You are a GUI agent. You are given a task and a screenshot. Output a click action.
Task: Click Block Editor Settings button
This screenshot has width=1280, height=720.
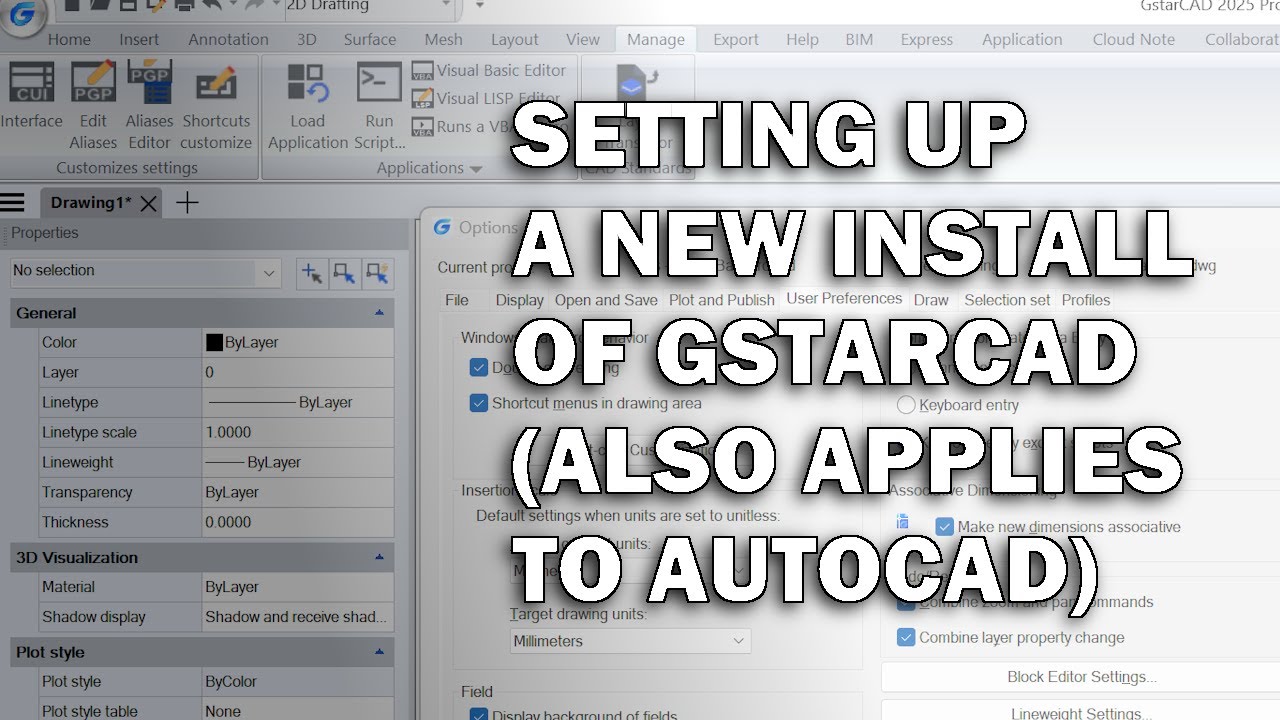click(x=1081, y=677)
